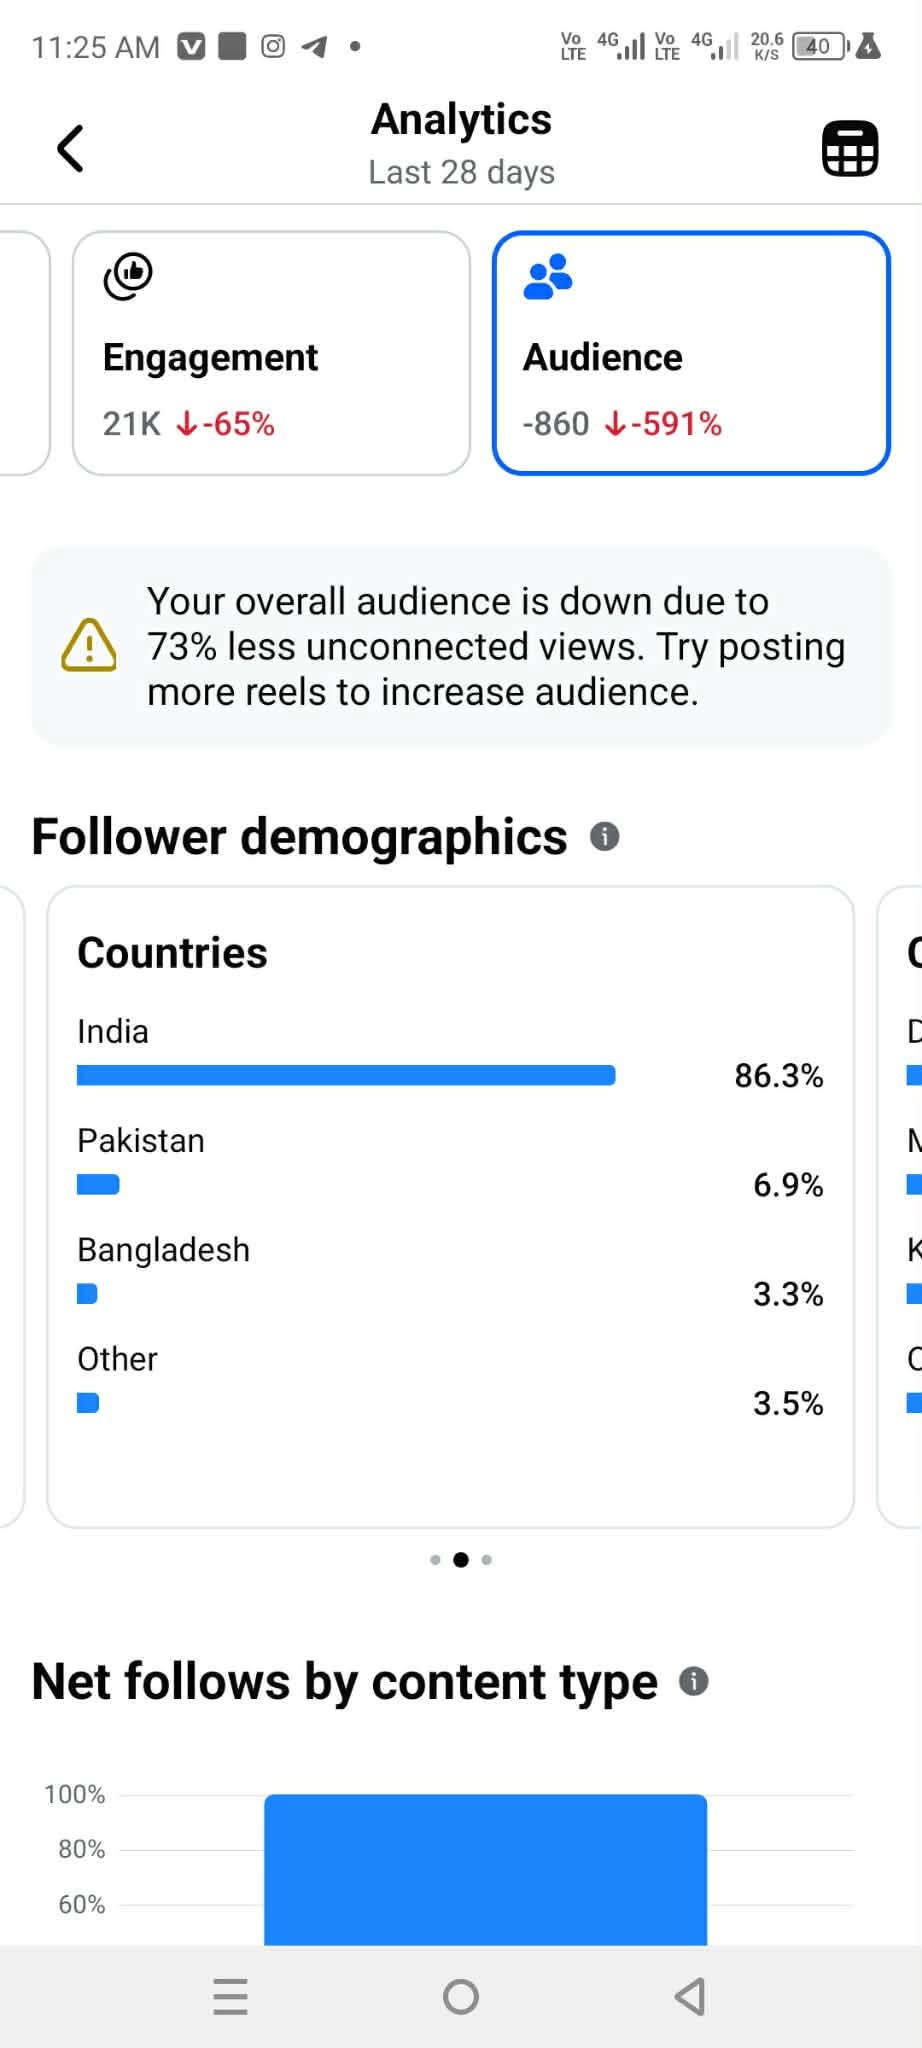Tap the audience down warning message

[496, 646]
